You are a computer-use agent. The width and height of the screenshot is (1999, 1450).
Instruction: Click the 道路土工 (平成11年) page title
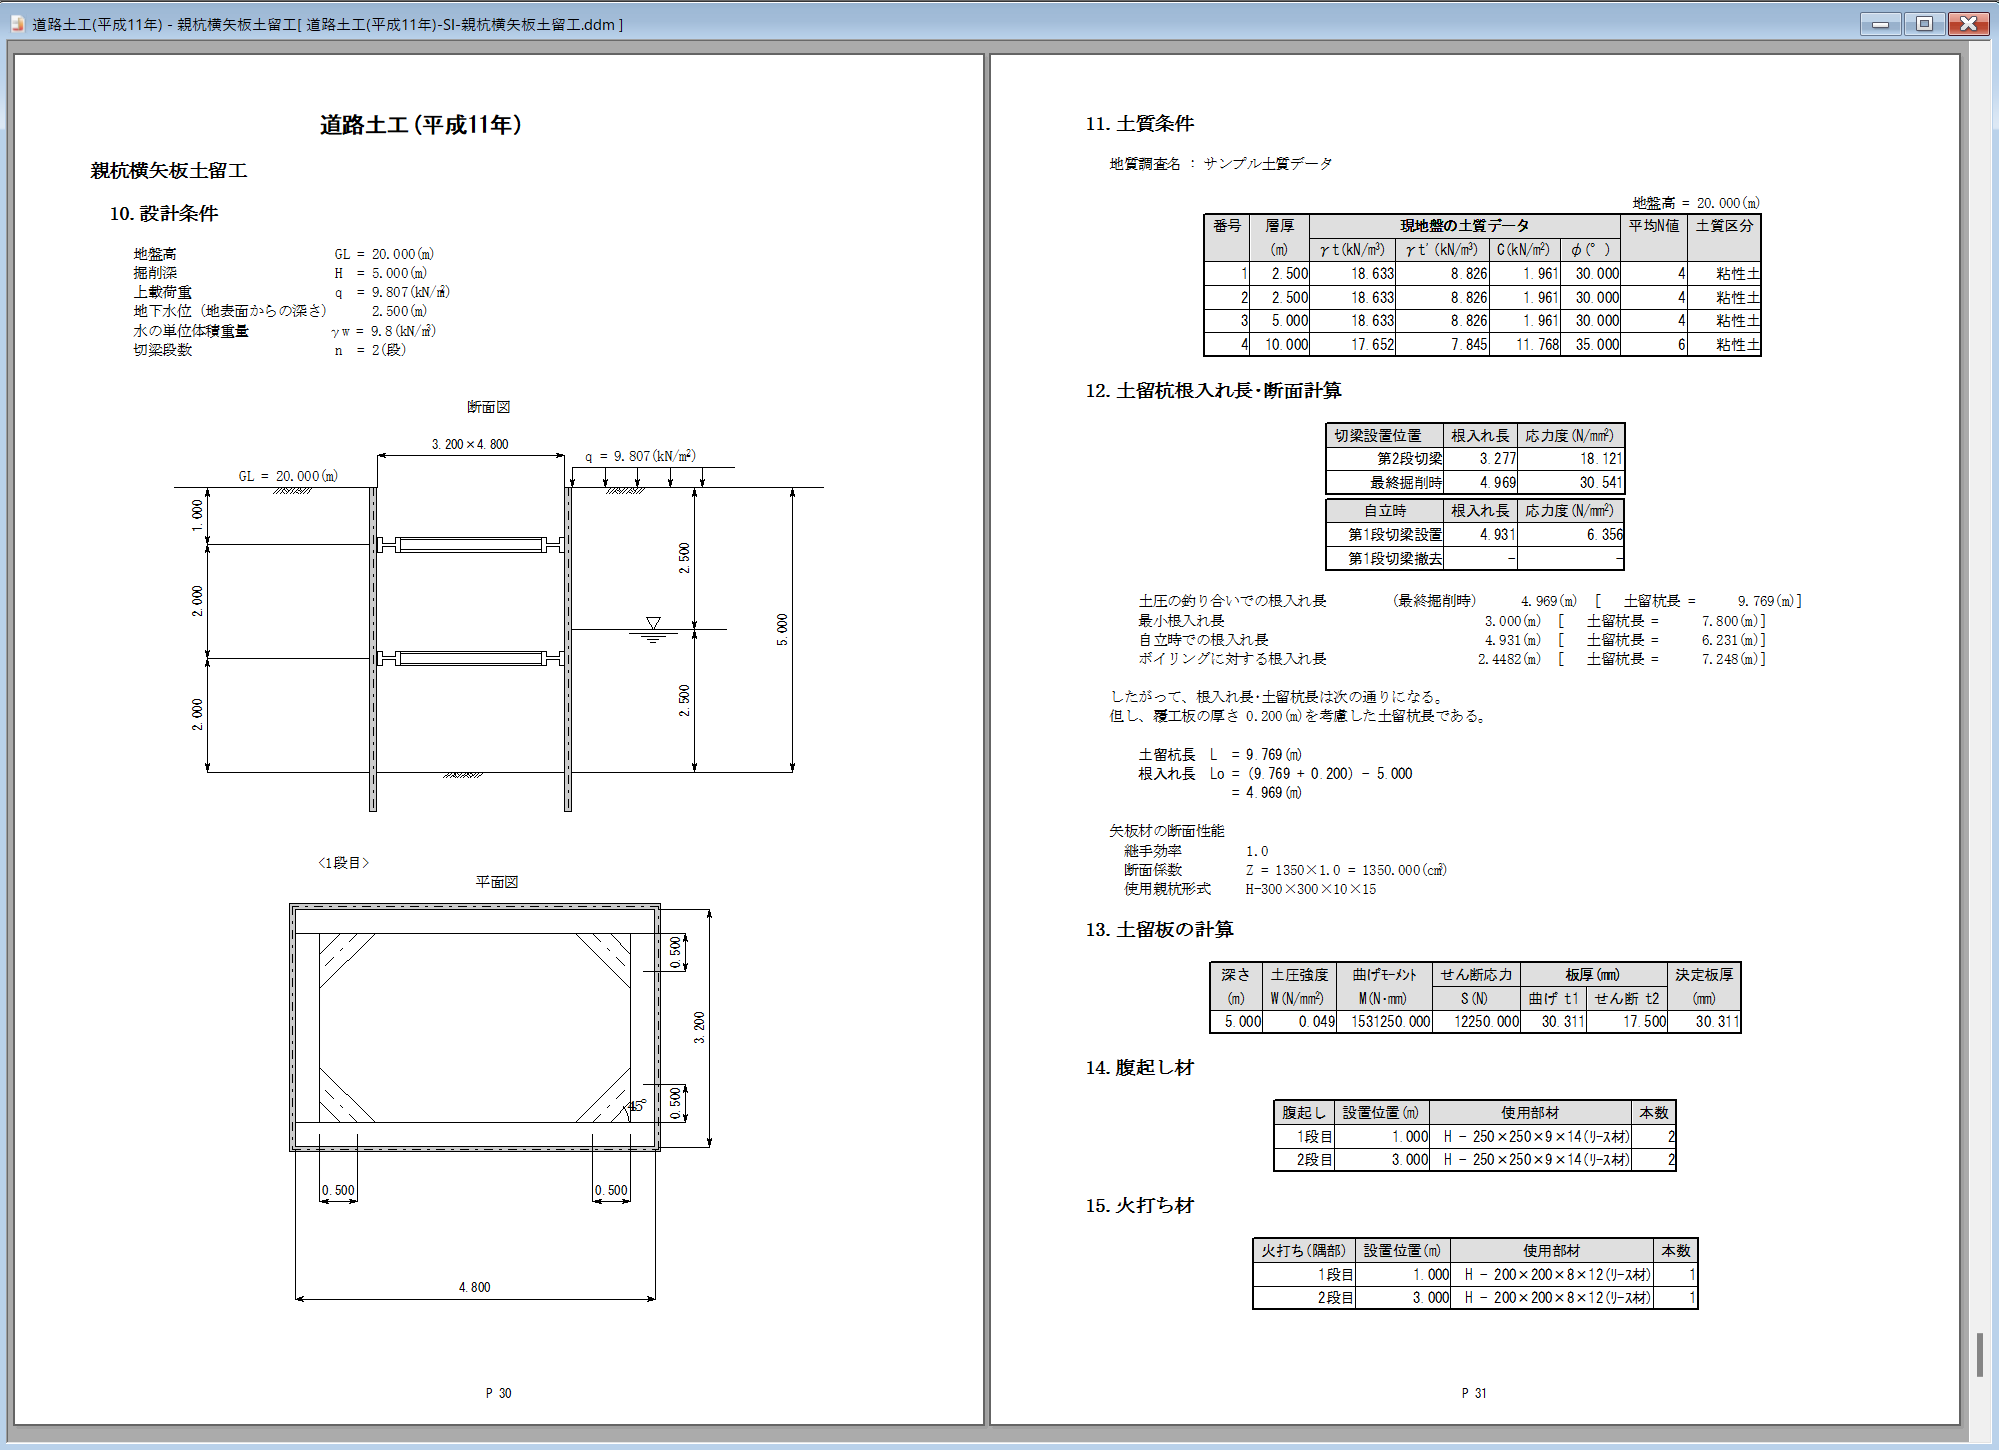point(420,125)
